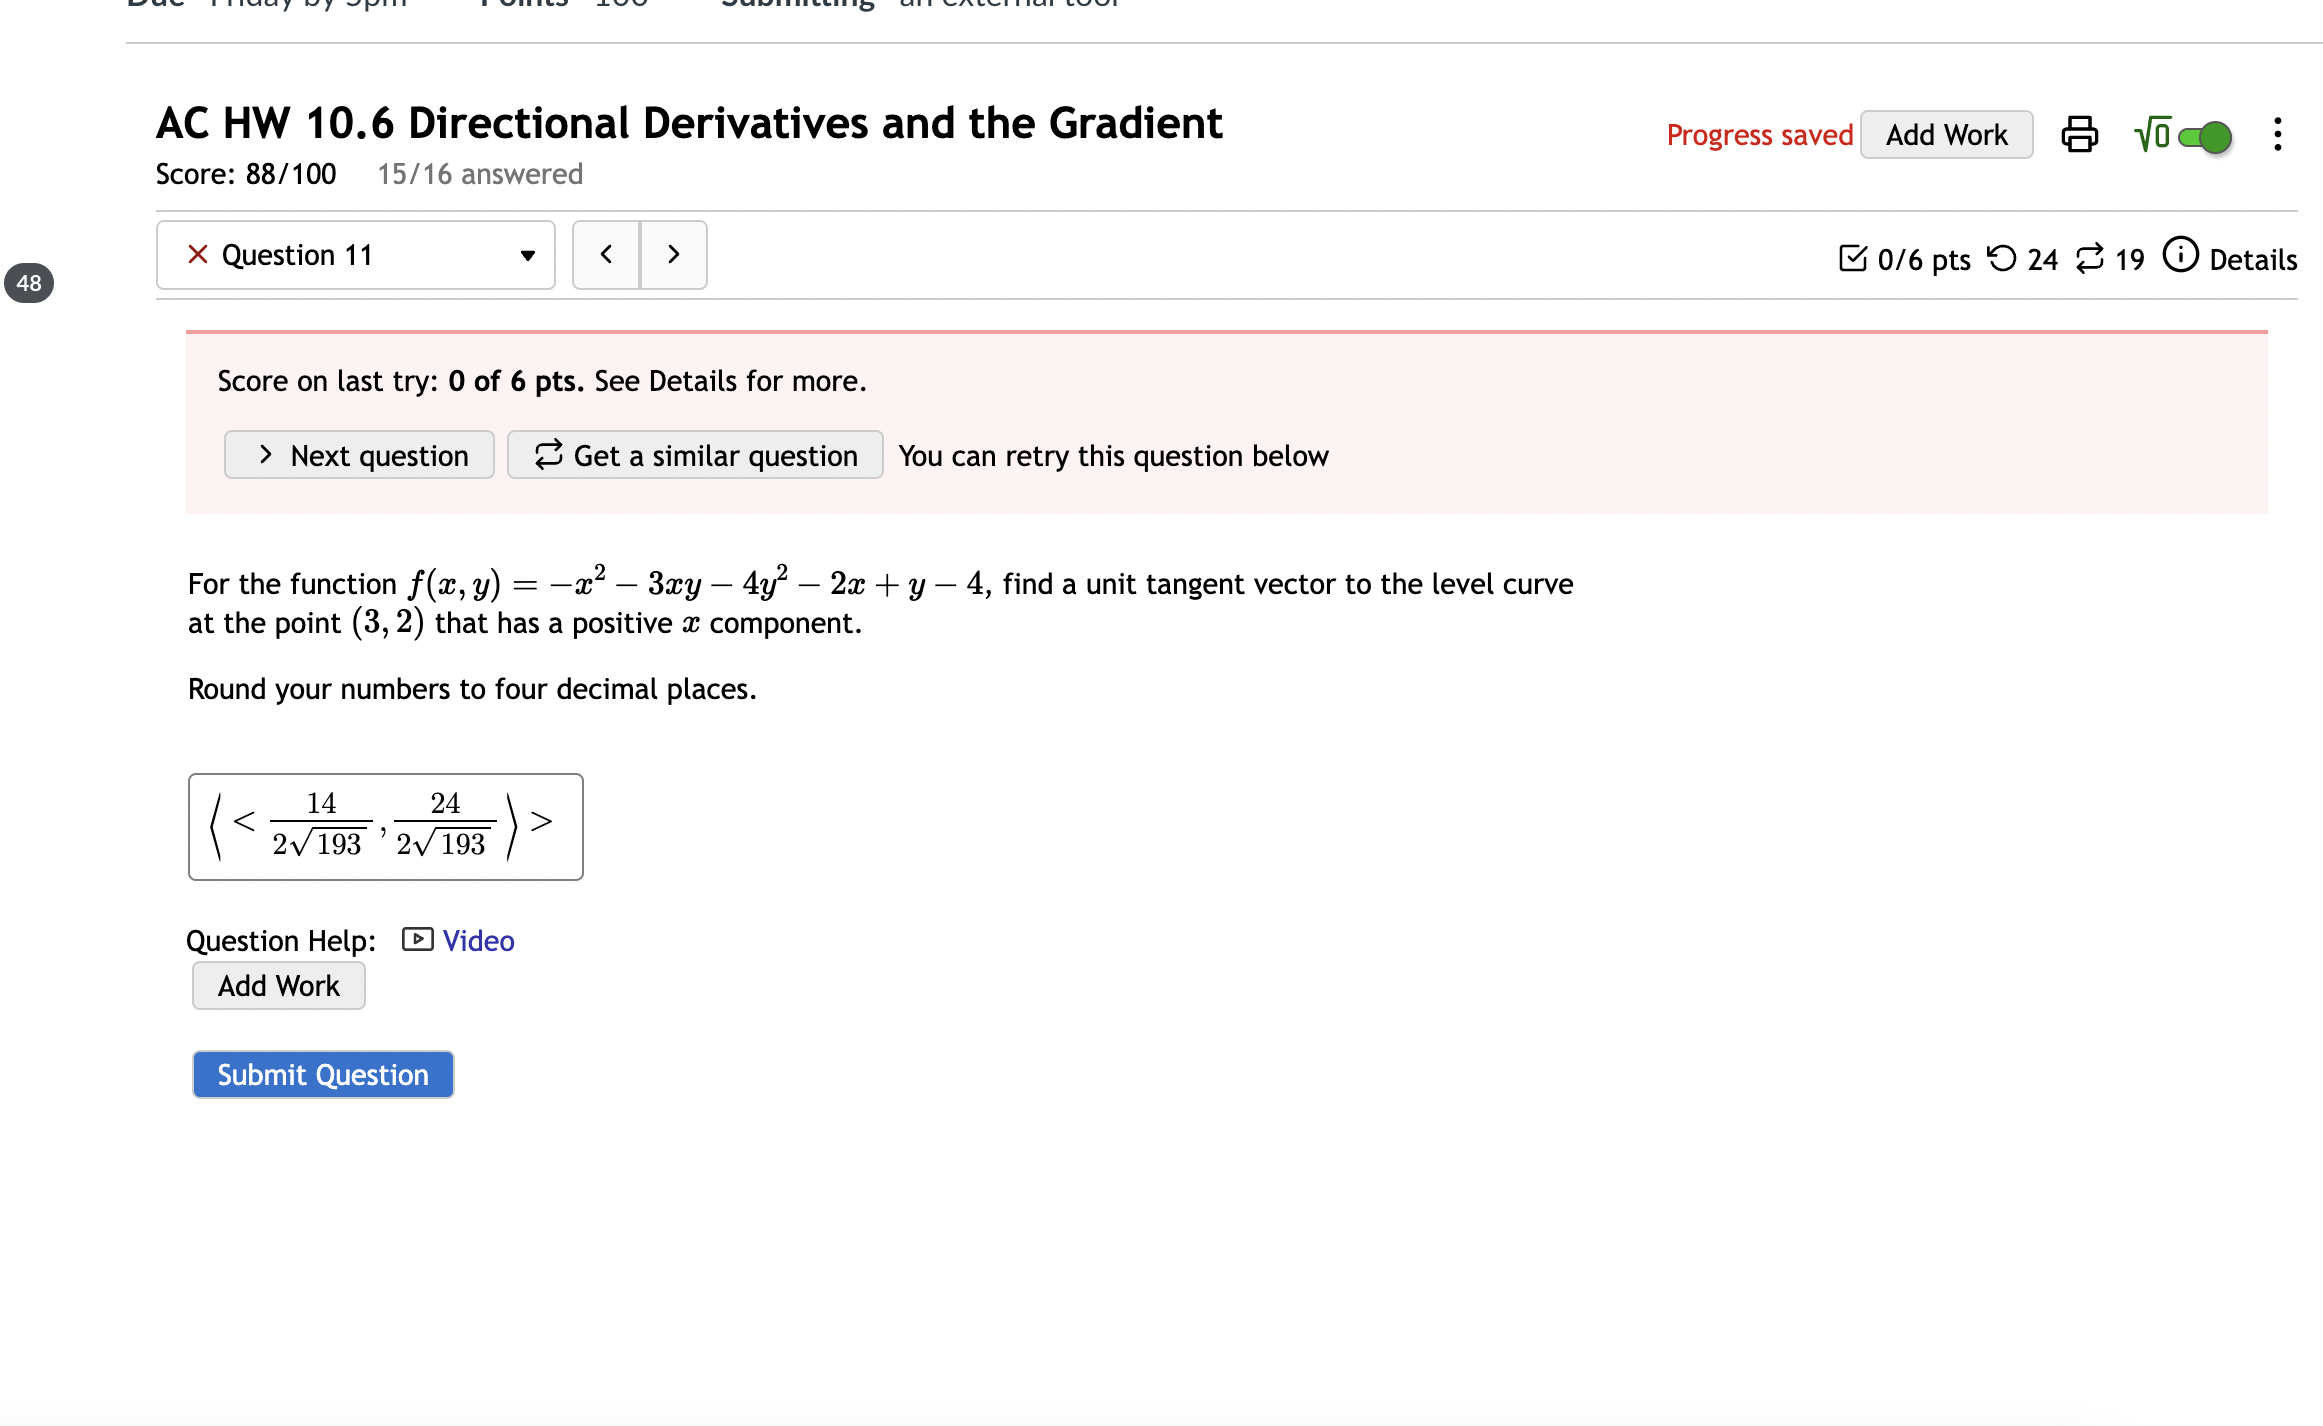Click the right chevron for next question

point(672,254)
